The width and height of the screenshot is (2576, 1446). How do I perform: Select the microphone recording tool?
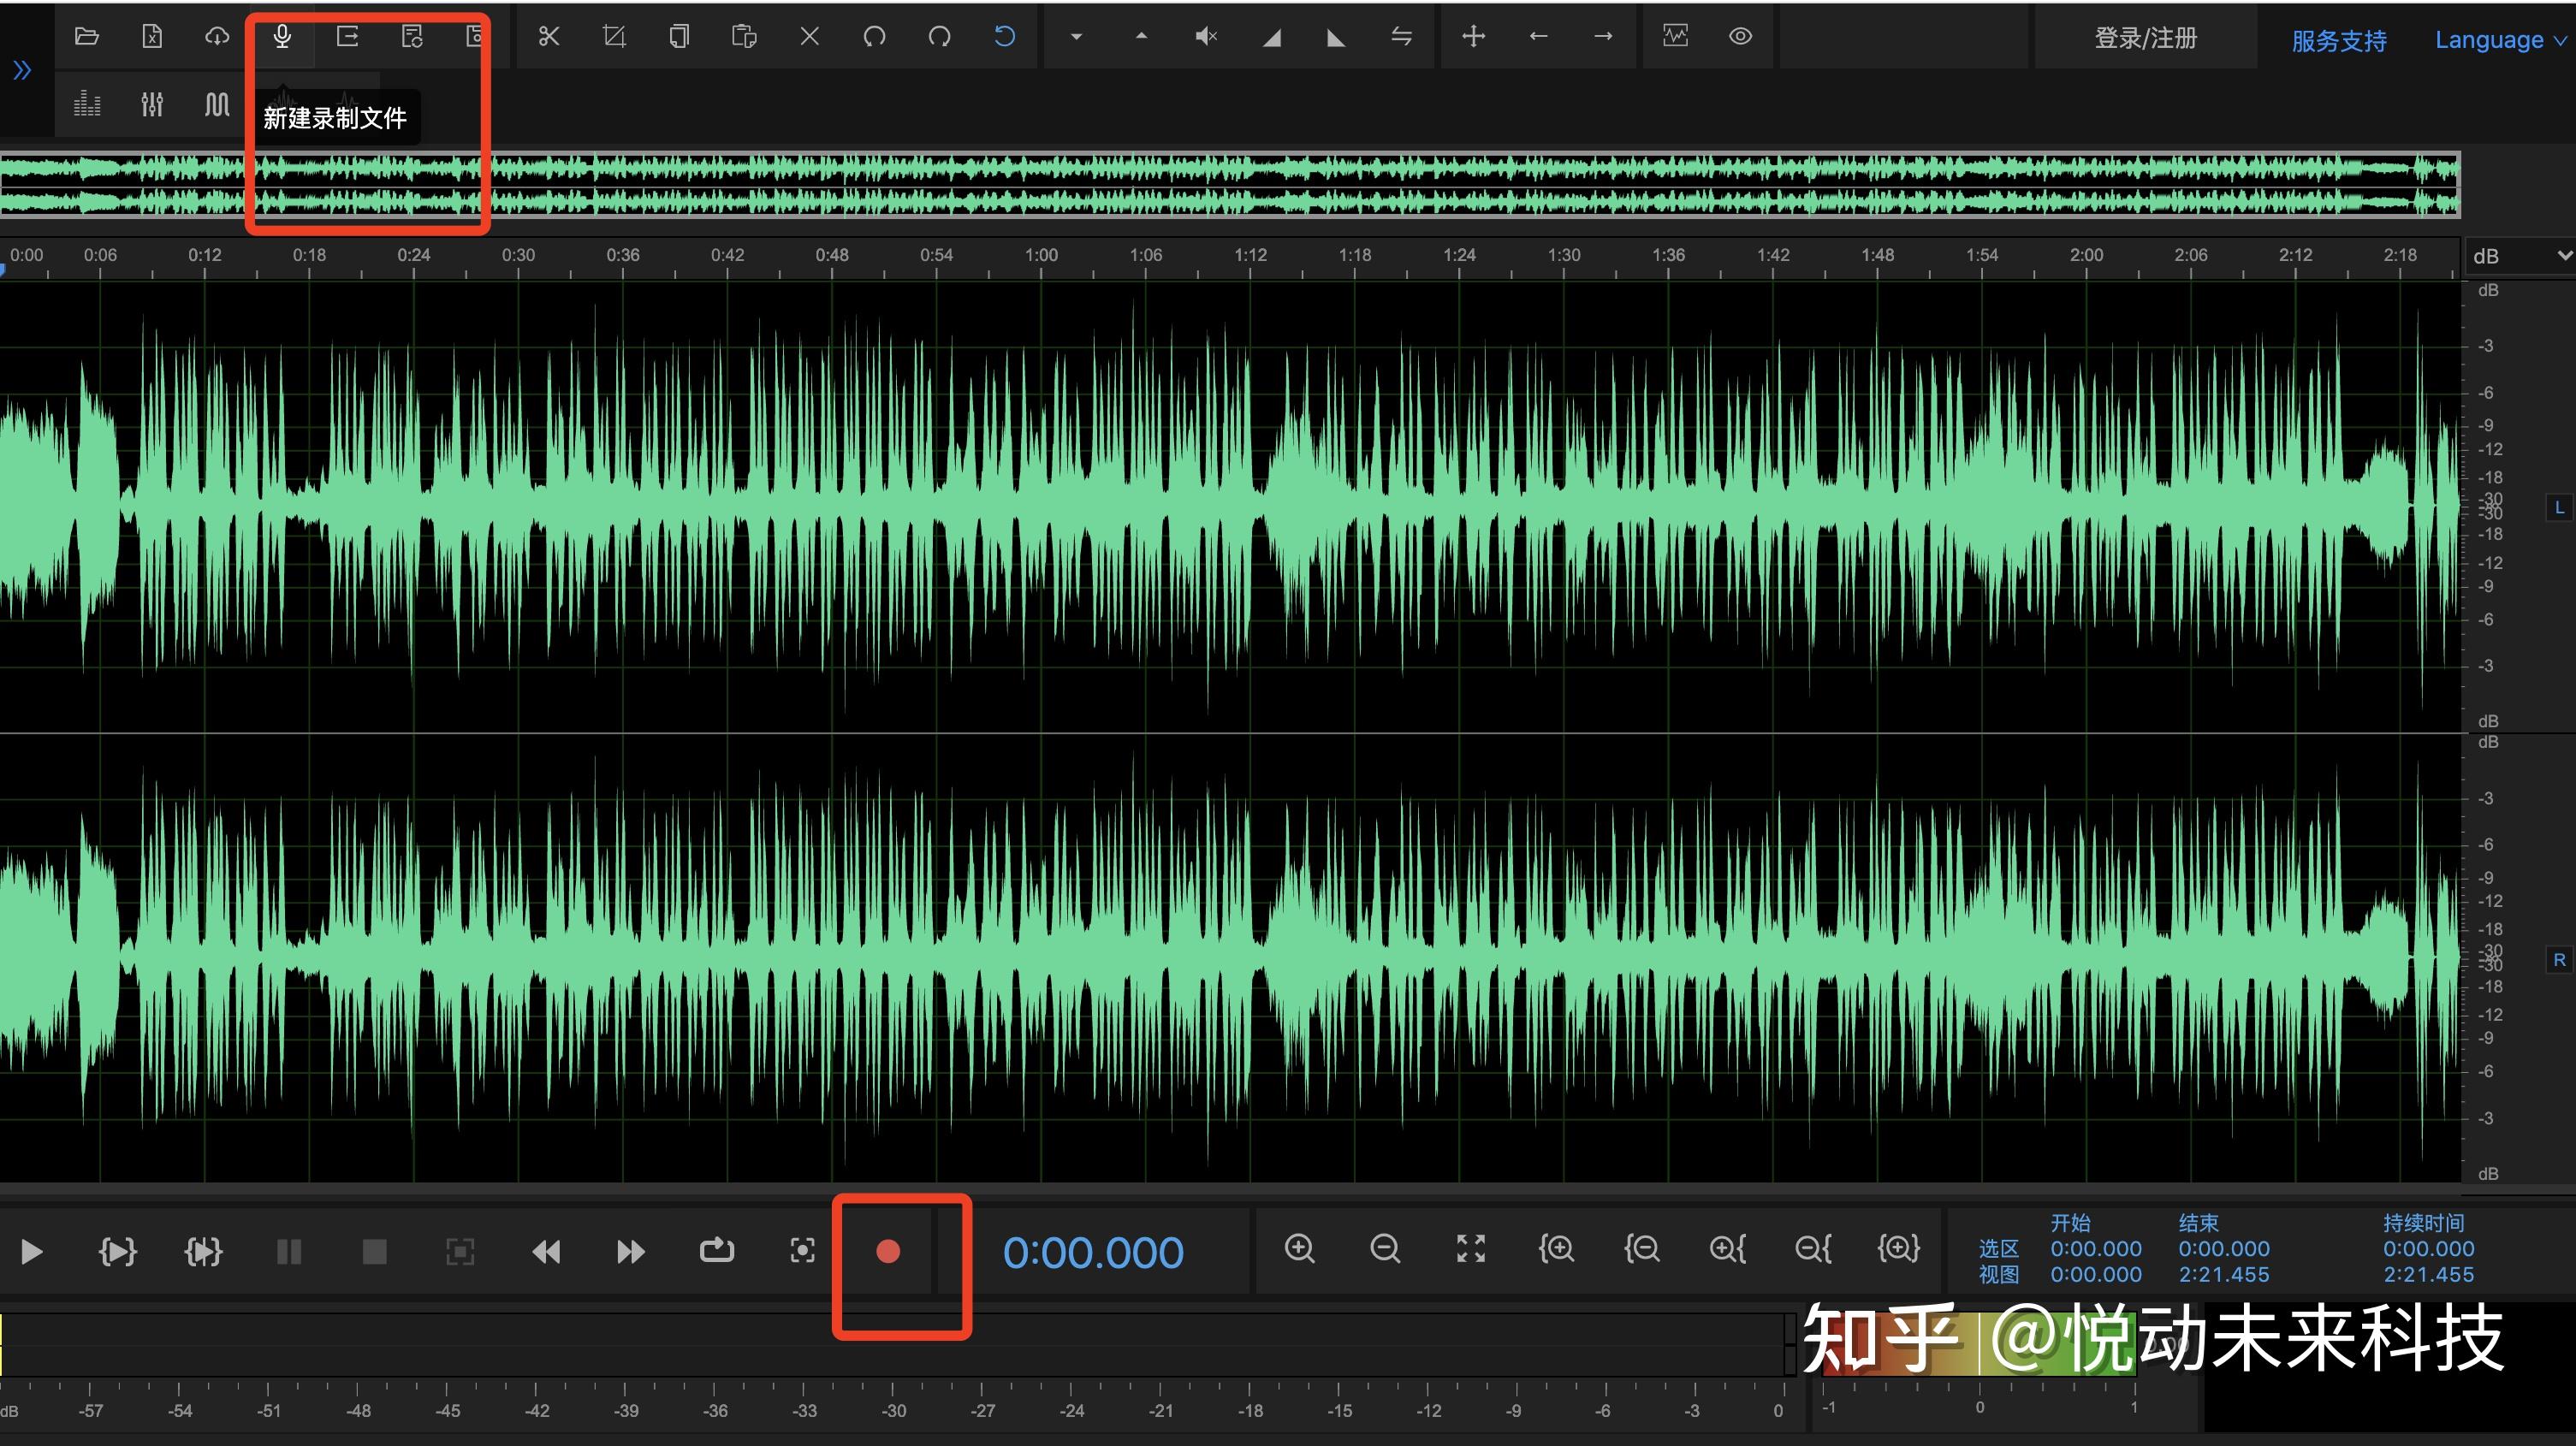[x=281, y=36]
